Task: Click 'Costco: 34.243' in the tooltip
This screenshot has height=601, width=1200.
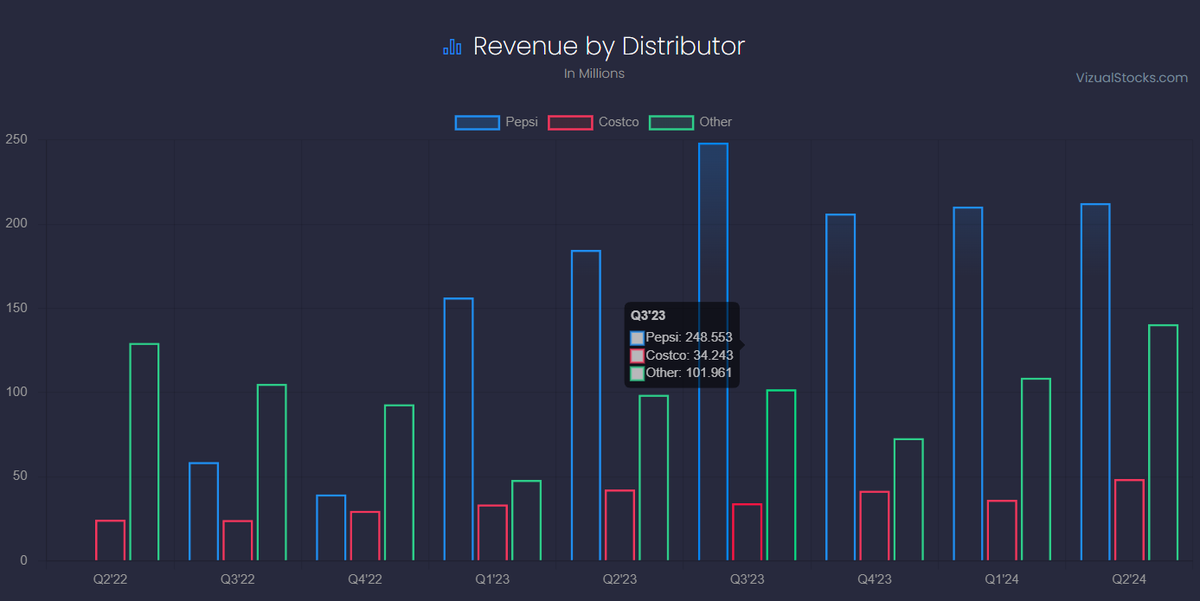Action: point(689,355)
